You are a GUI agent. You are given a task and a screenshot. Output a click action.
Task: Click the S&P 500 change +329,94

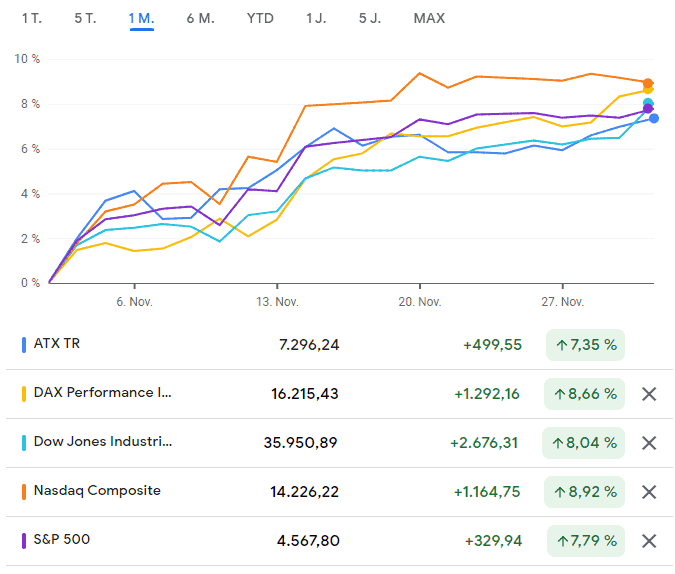click(493, 541)
